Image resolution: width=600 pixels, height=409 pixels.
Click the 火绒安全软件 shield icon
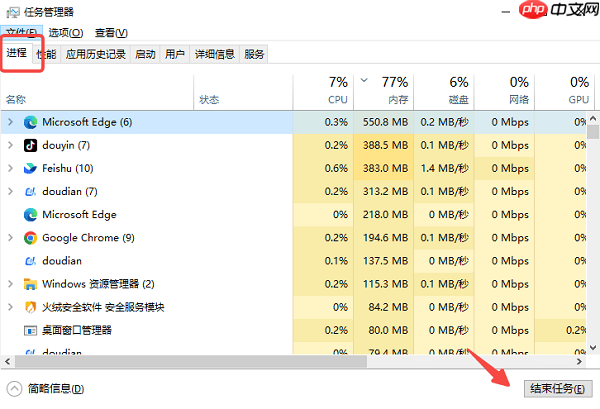coord(30,307)
